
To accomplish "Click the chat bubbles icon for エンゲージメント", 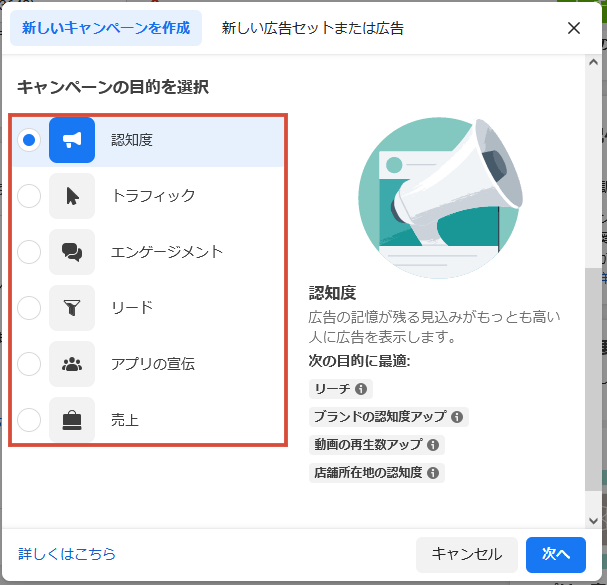I will pyautogui.click(x=72, y=252).
